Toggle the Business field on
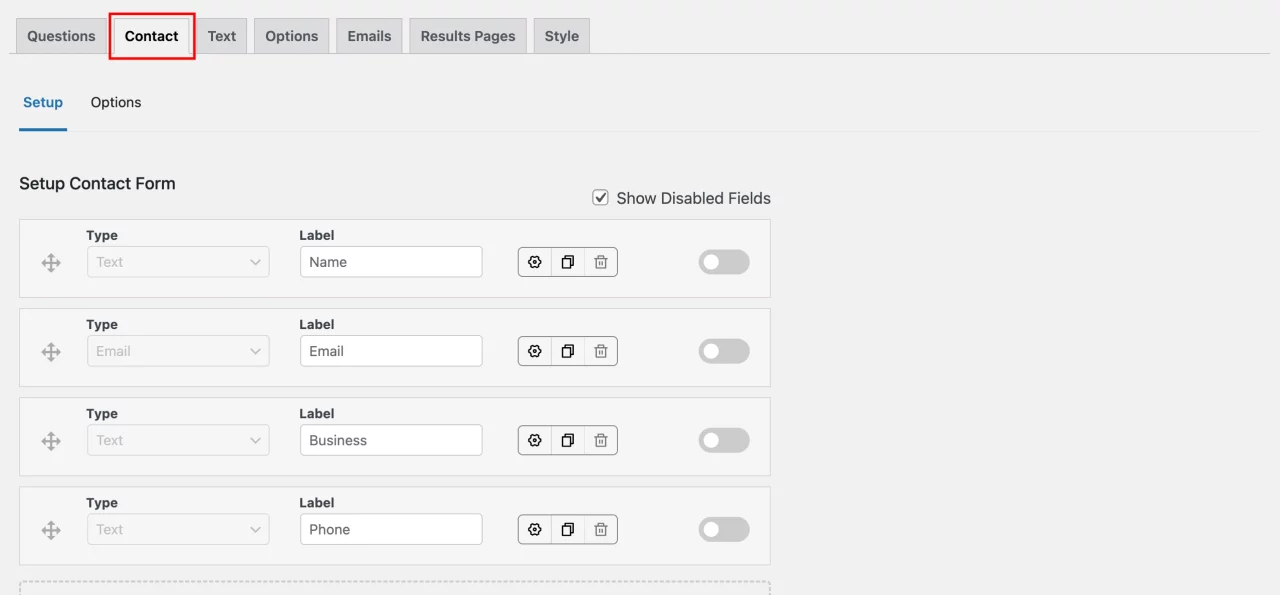This screenshot has width=1280, height=595. coord(723,439)
